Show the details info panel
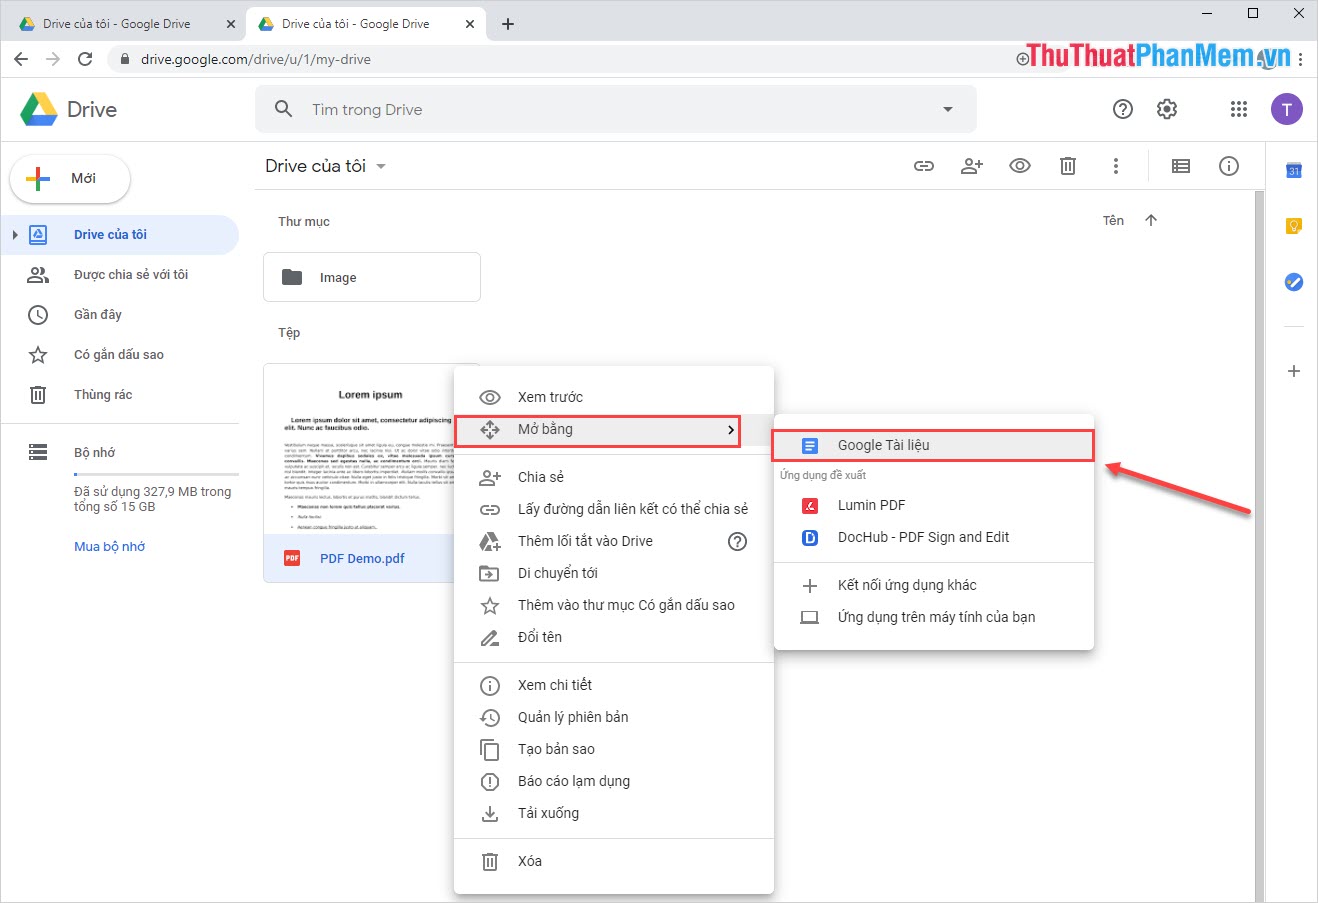Screen dimensions: 1318x903 [x=1229, y=166]
